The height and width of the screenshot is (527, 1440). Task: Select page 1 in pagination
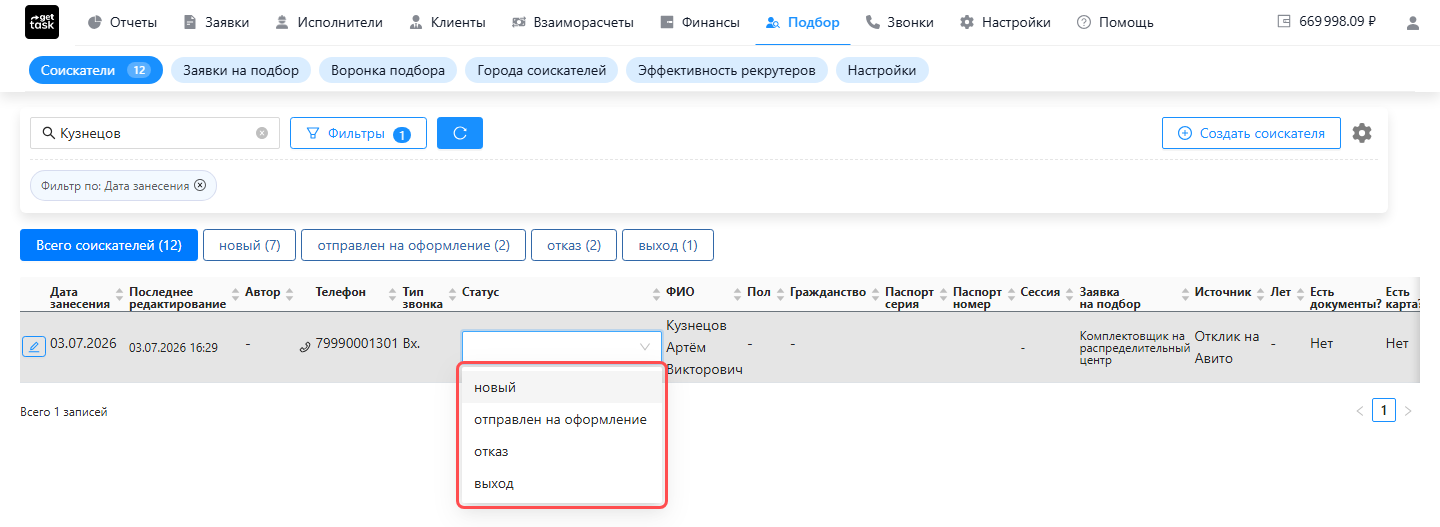[x=1384, y=410]
